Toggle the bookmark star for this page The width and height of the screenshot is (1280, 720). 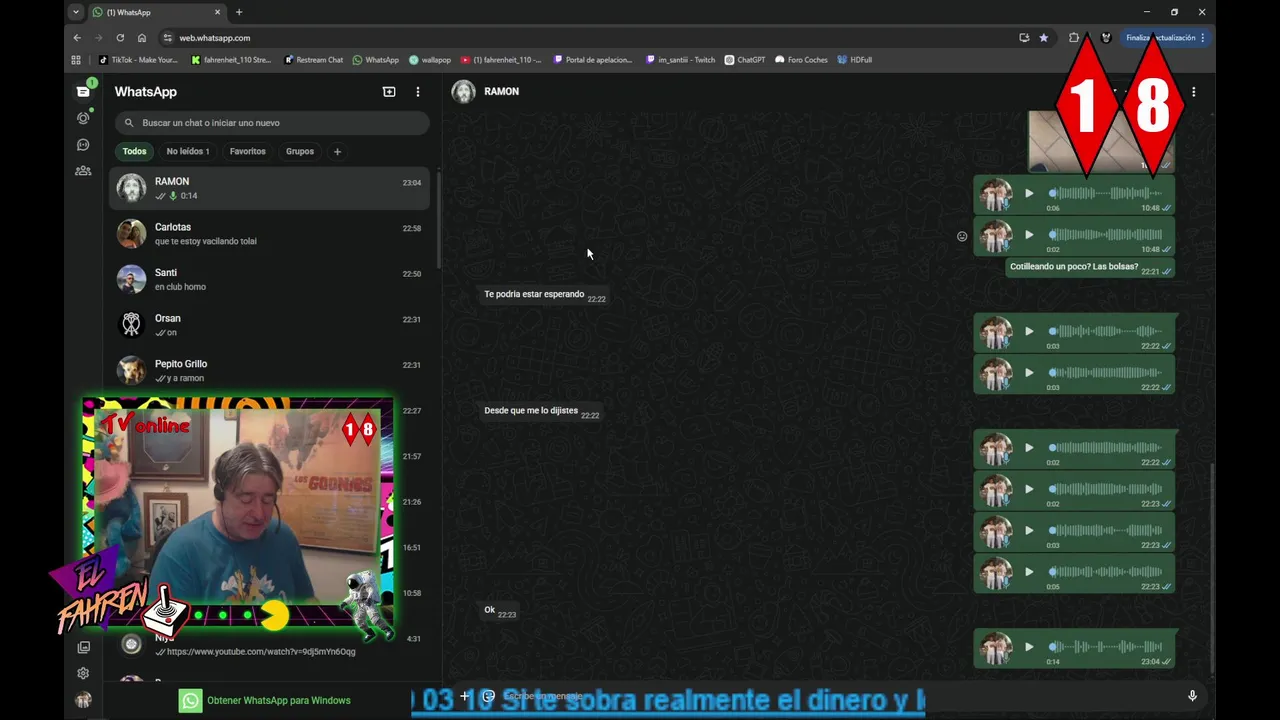[1044, 38]
